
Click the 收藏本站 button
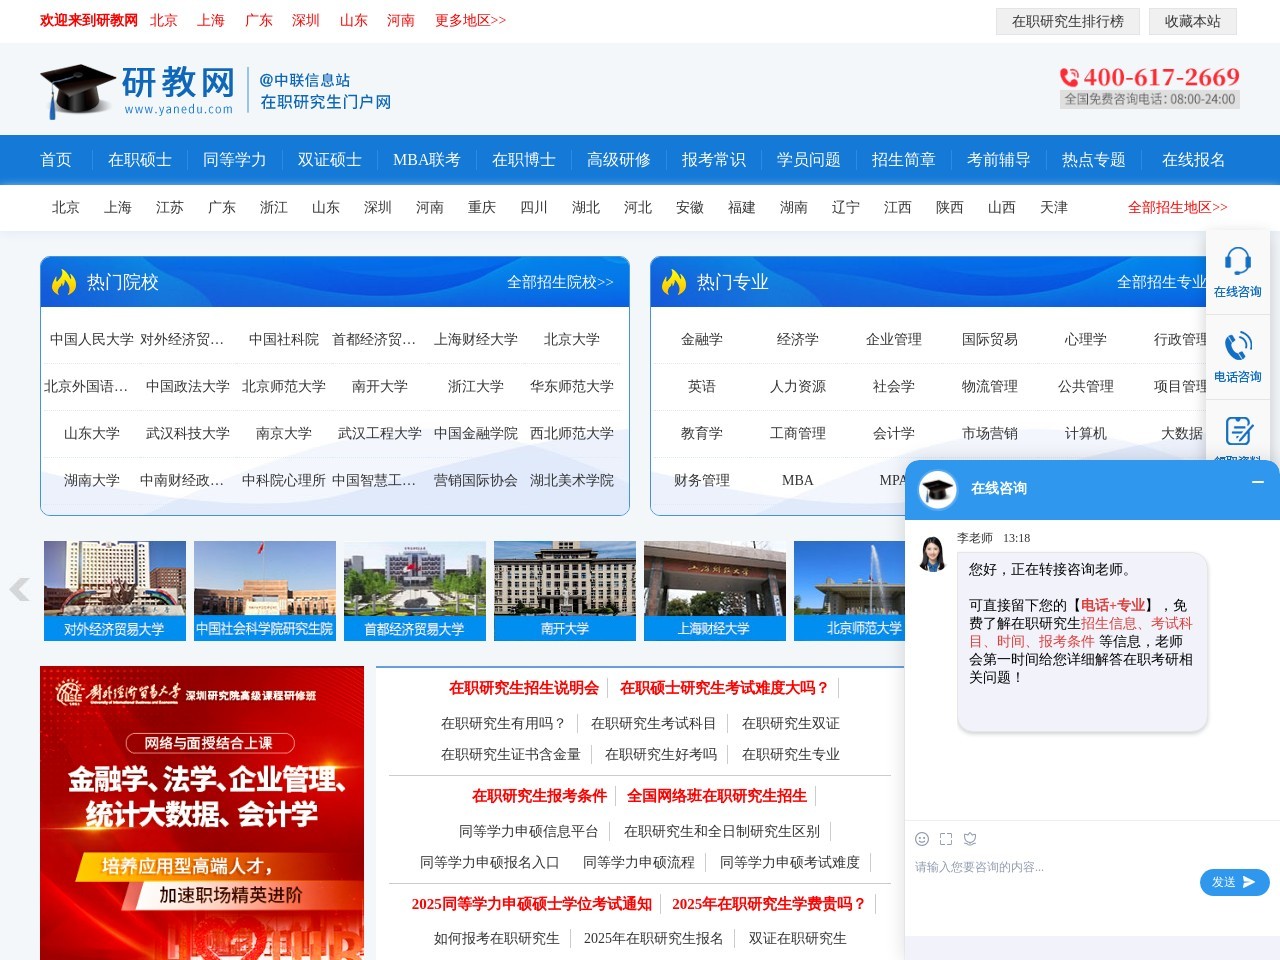tap(1193, 21)
